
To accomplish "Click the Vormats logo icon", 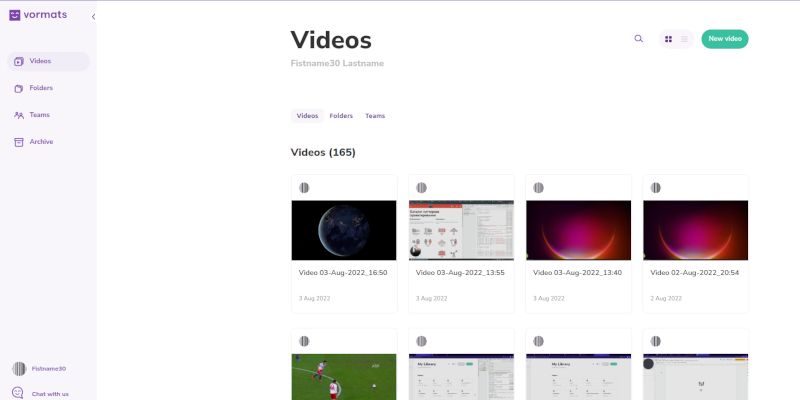I will pos(15,15).
